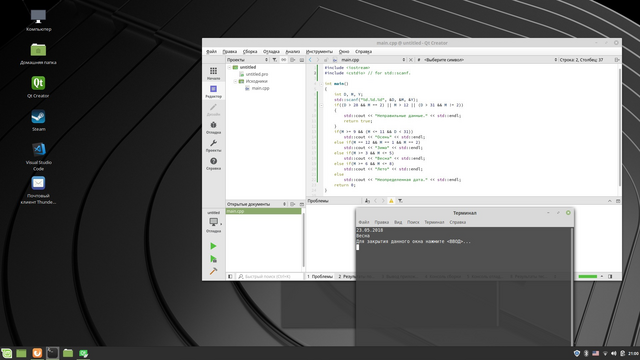Click the green build progress bar

pyautogui.click(x=588, y=276)
